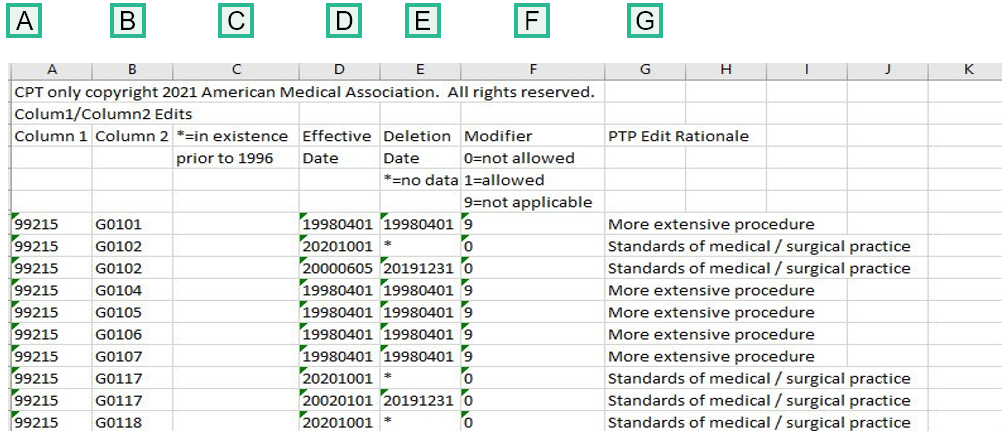Click the 'PTP Edit Rationale' header cell

[678, 136]
